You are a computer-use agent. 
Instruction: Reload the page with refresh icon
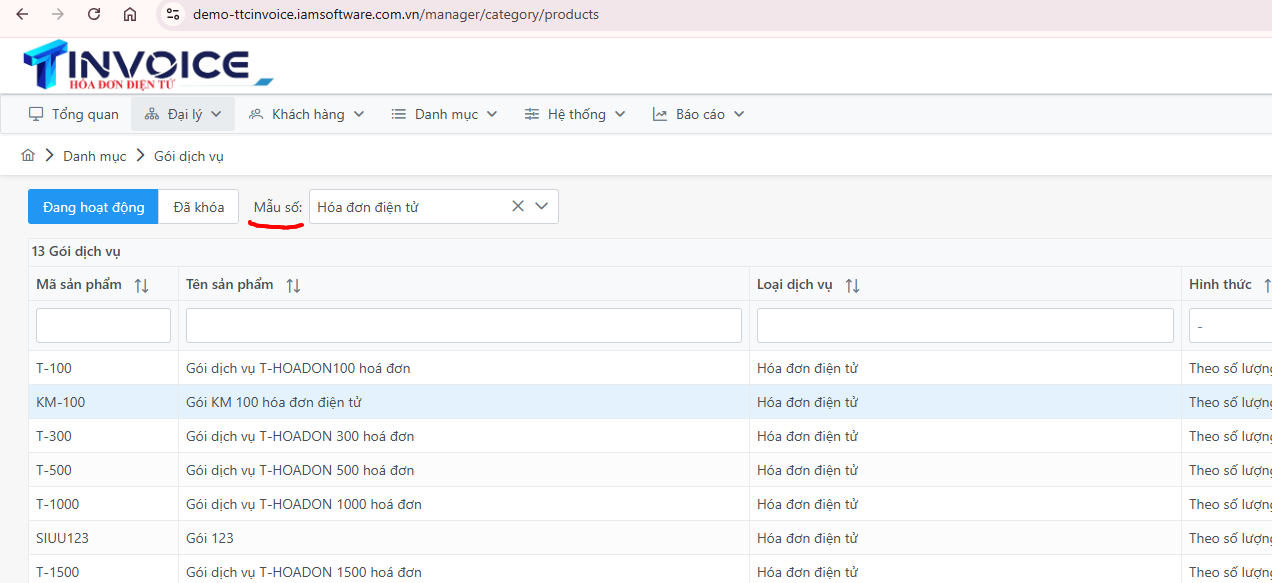coord(94,15)
